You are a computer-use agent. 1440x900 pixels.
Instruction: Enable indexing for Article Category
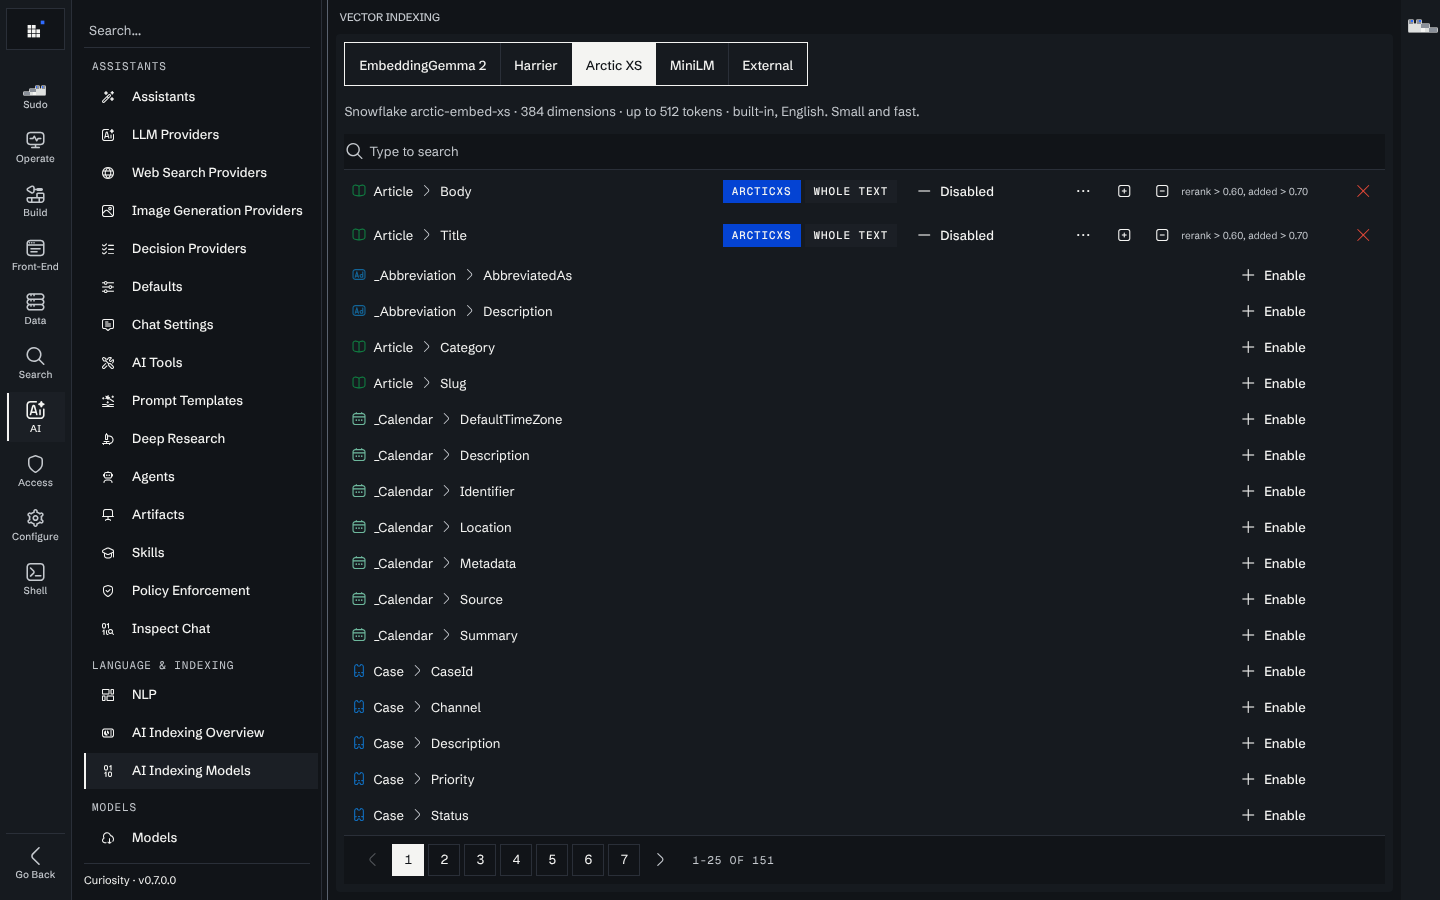coord(1273,347)
